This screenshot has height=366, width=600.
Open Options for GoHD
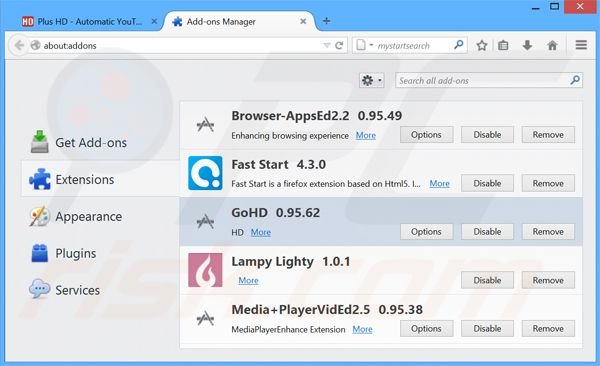pos(426,232)
